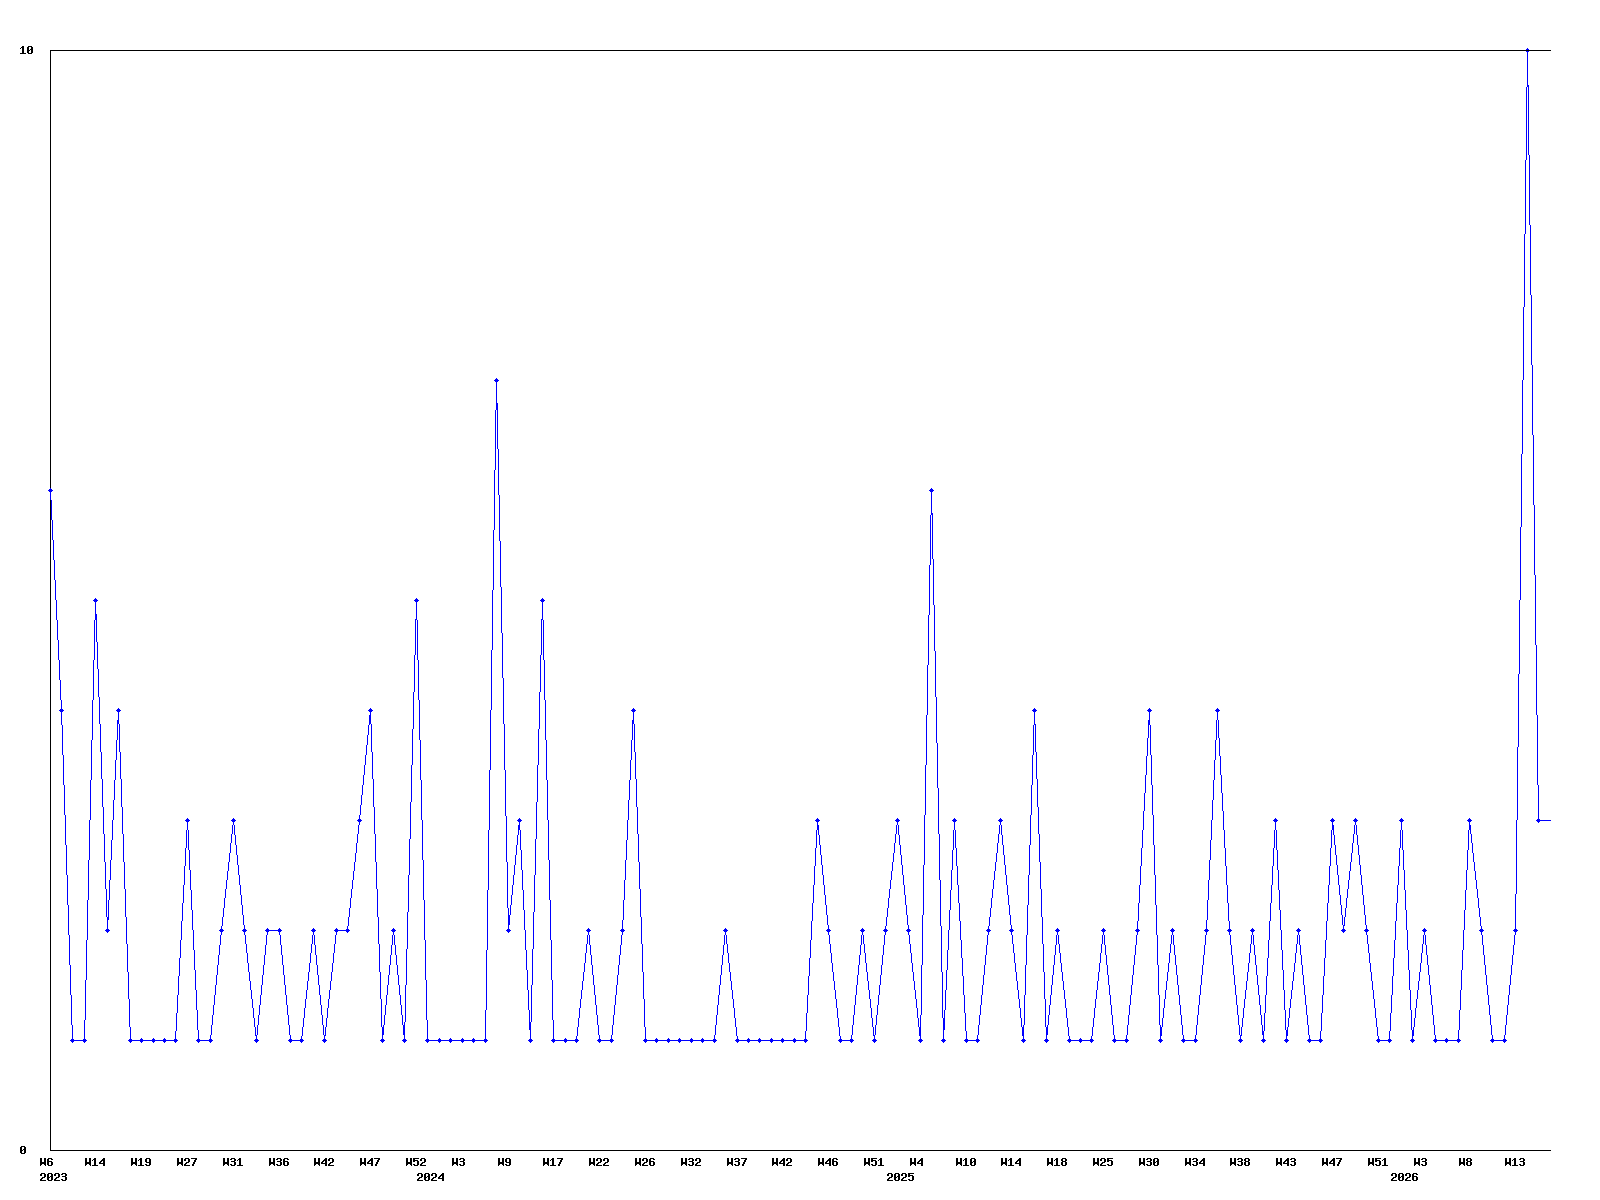Click the last data point on the line
The height and width of the screenshot is (1200, 1600).
click(x=1538, y=820)
